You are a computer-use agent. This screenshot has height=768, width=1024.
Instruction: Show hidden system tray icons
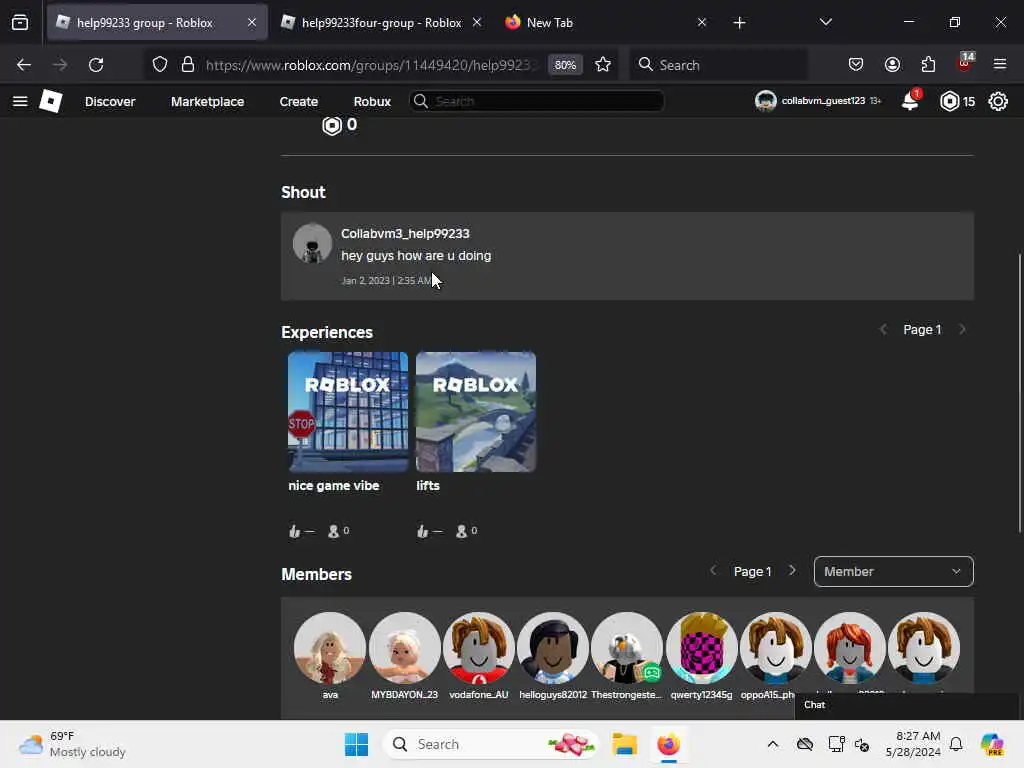pyautogui.click(x=773, y=744)
